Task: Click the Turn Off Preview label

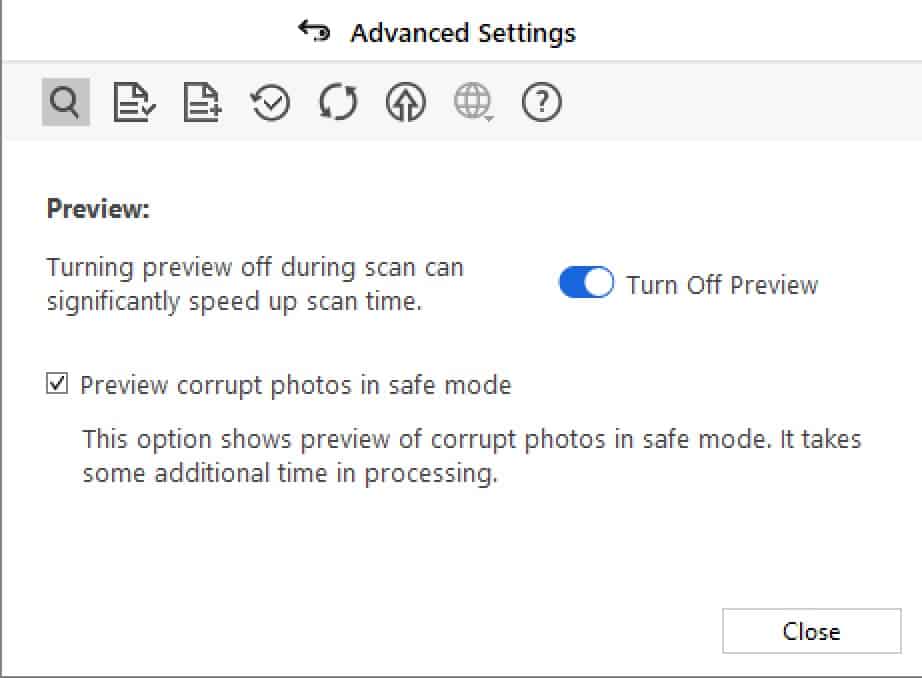Action: (722, 285)
